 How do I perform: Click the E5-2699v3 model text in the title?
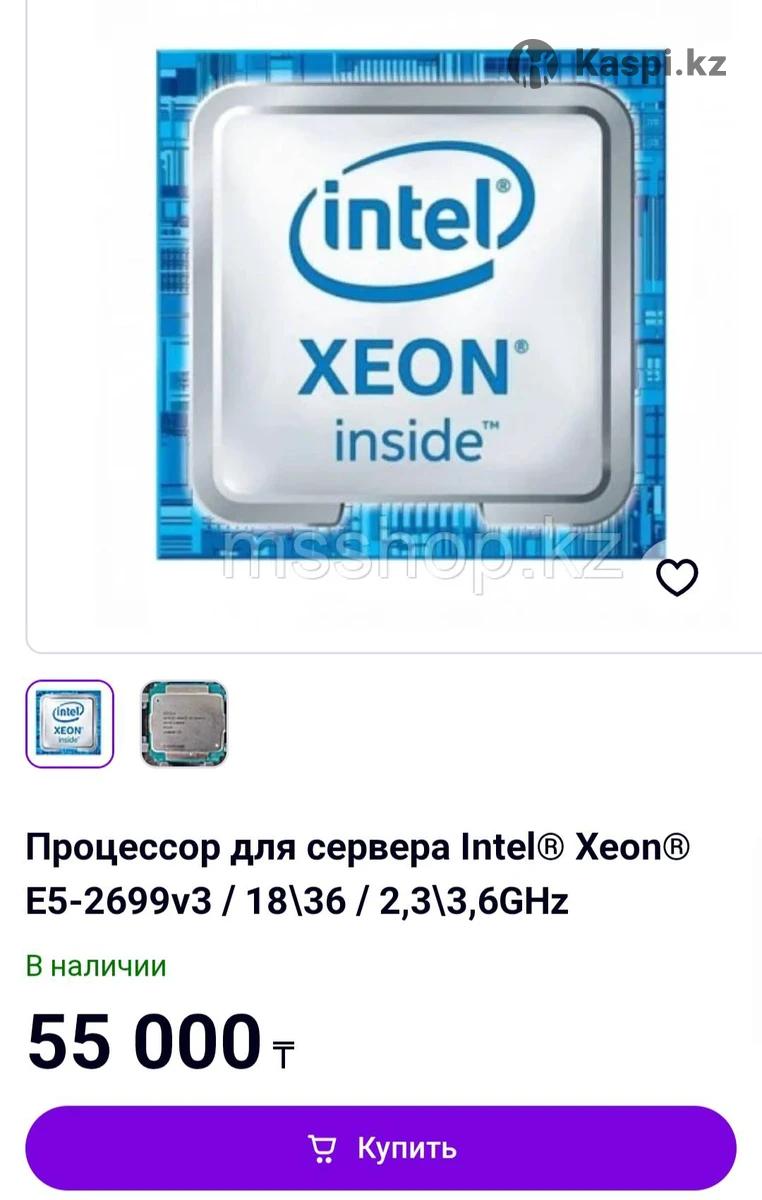tap(119, 902)
